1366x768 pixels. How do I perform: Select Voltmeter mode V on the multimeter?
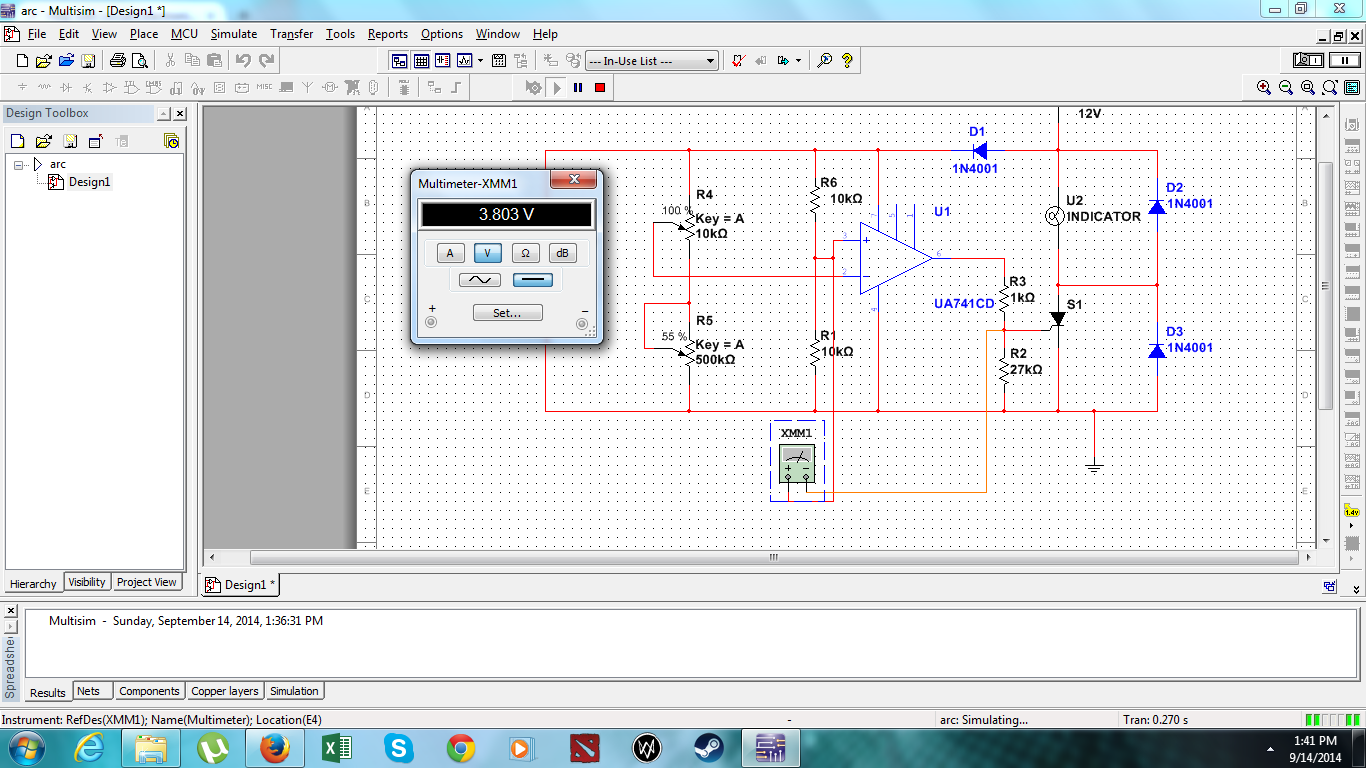pos(487,253)
